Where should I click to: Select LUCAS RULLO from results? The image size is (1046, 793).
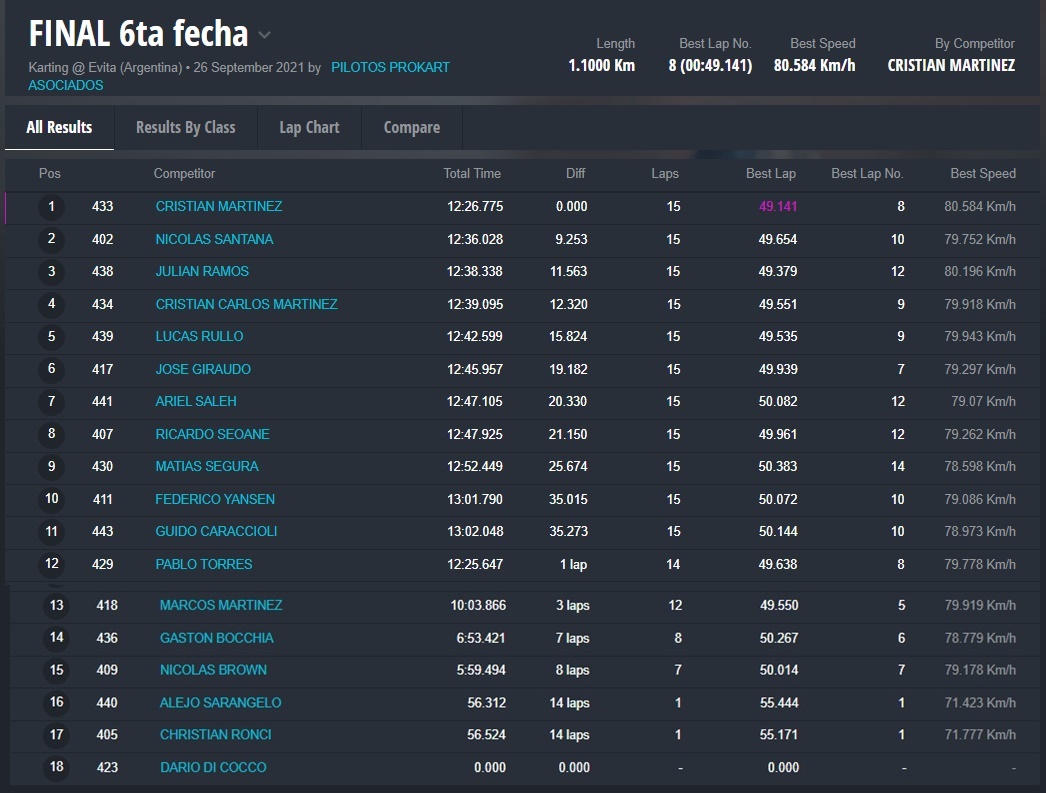tap(199, 337)
